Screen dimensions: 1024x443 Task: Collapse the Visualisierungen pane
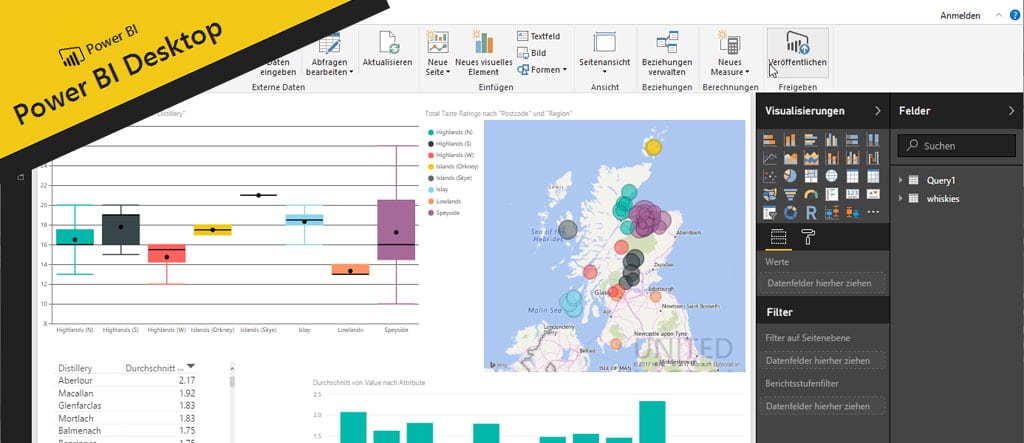tap(878, 111)
